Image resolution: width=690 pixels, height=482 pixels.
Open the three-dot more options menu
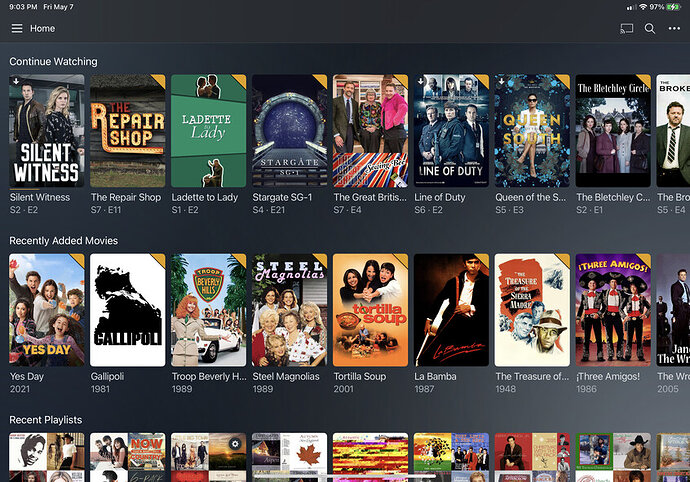click(674, 29)
